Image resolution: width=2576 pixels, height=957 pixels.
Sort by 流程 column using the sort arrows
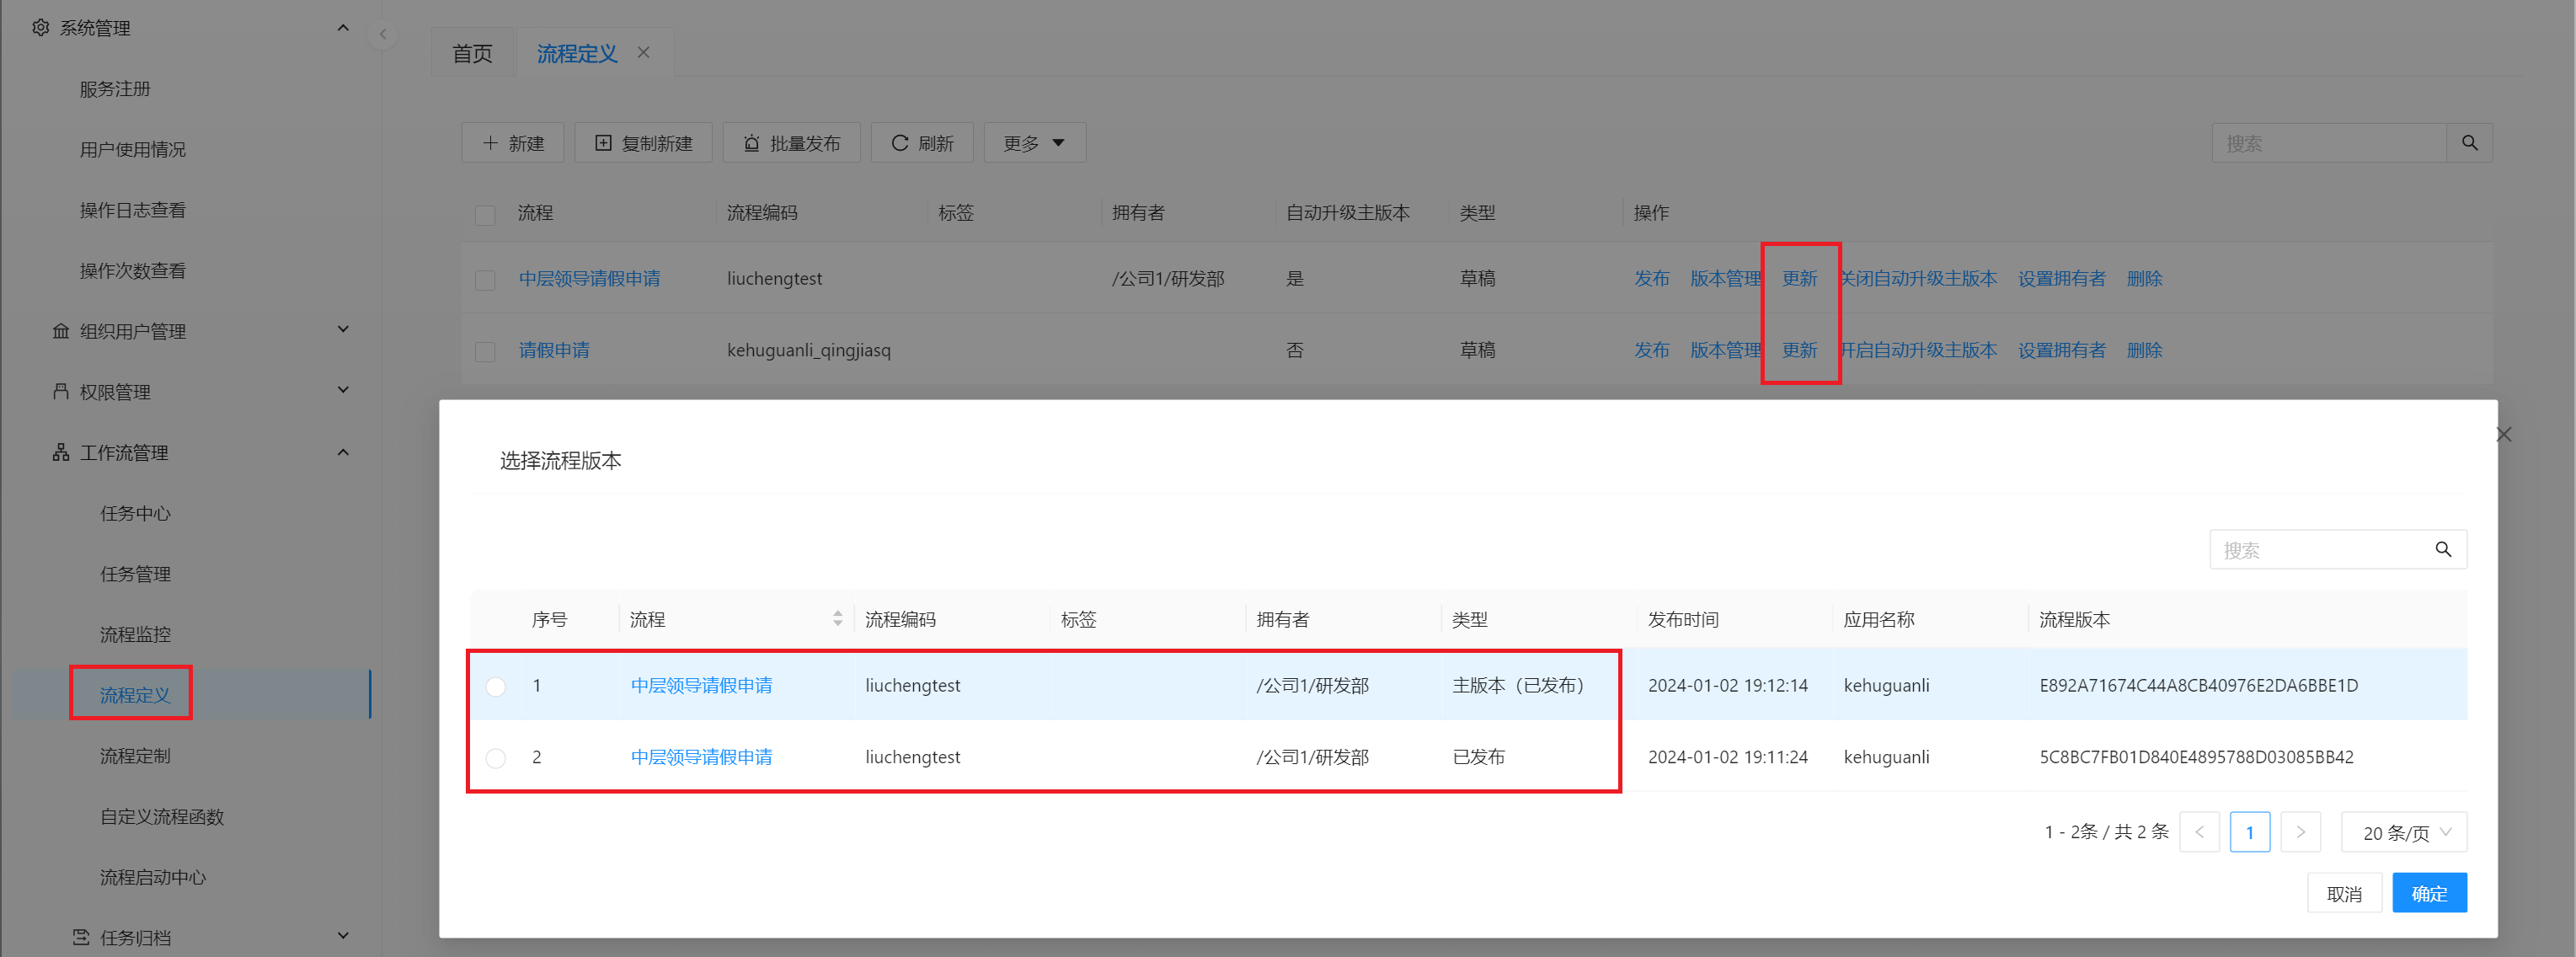click(837, 619)
